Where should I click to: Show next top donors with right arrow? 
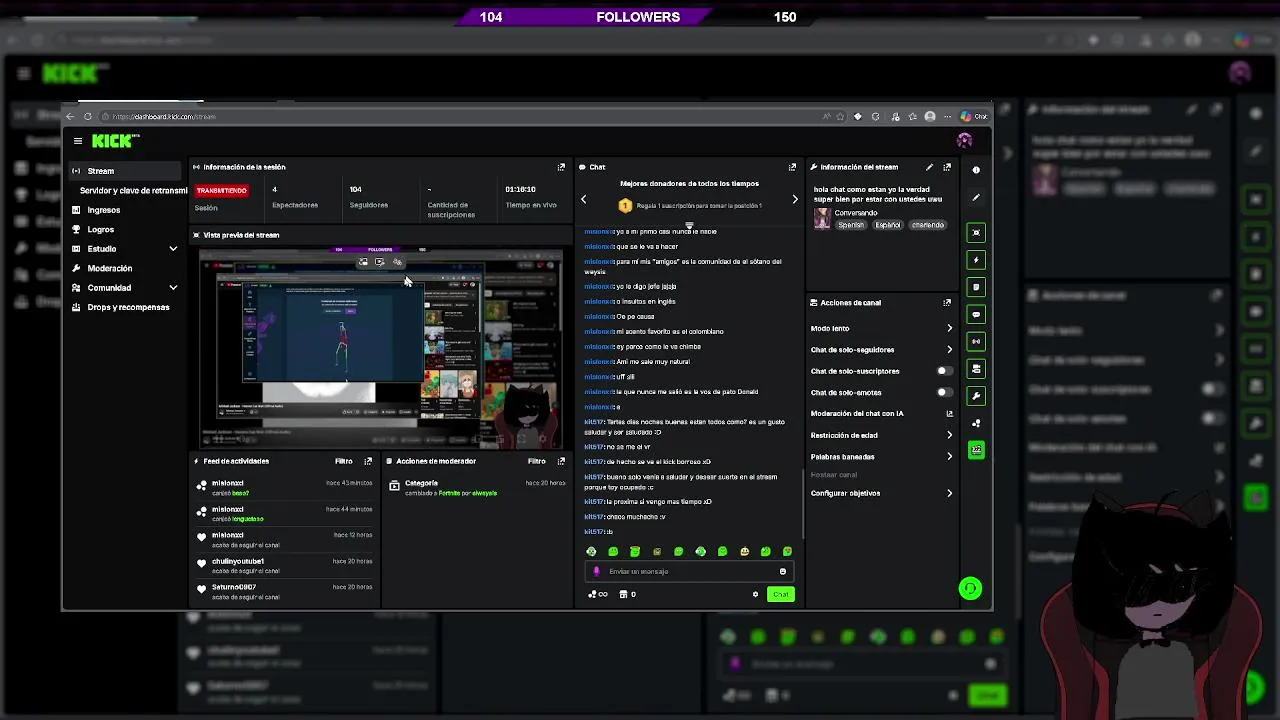coord(795,199)
